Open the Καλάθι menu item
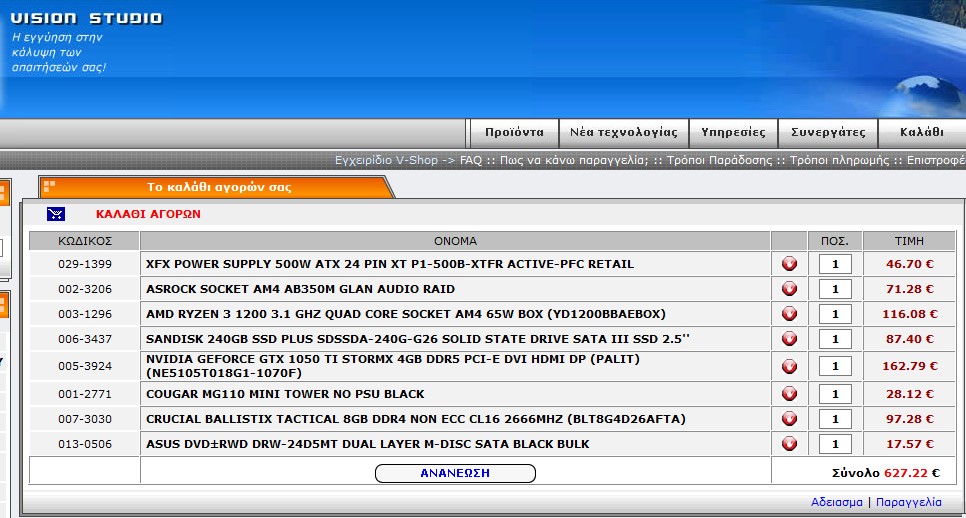 pyautogui.click(x=922, y=132)
